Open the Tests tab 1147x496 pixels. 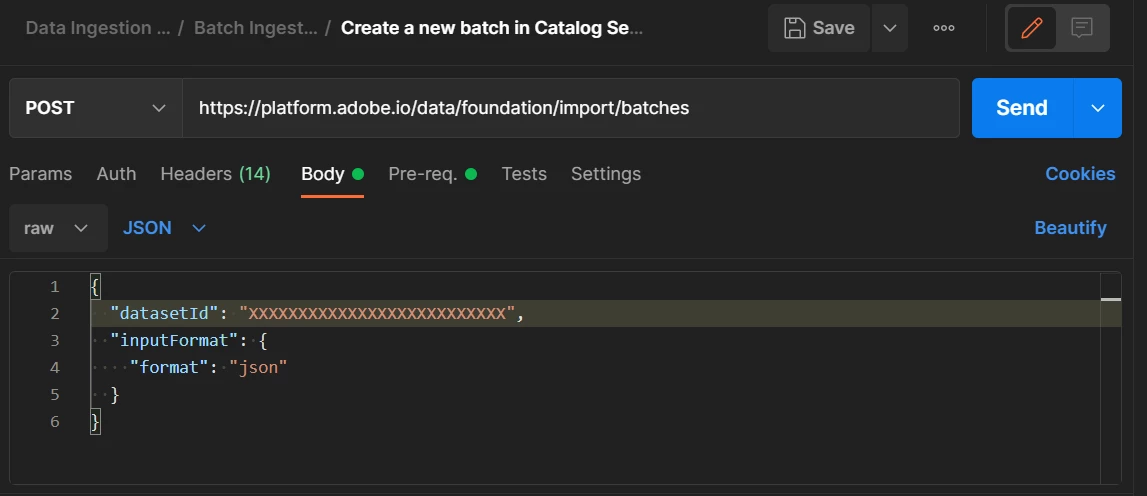[524, 174]
